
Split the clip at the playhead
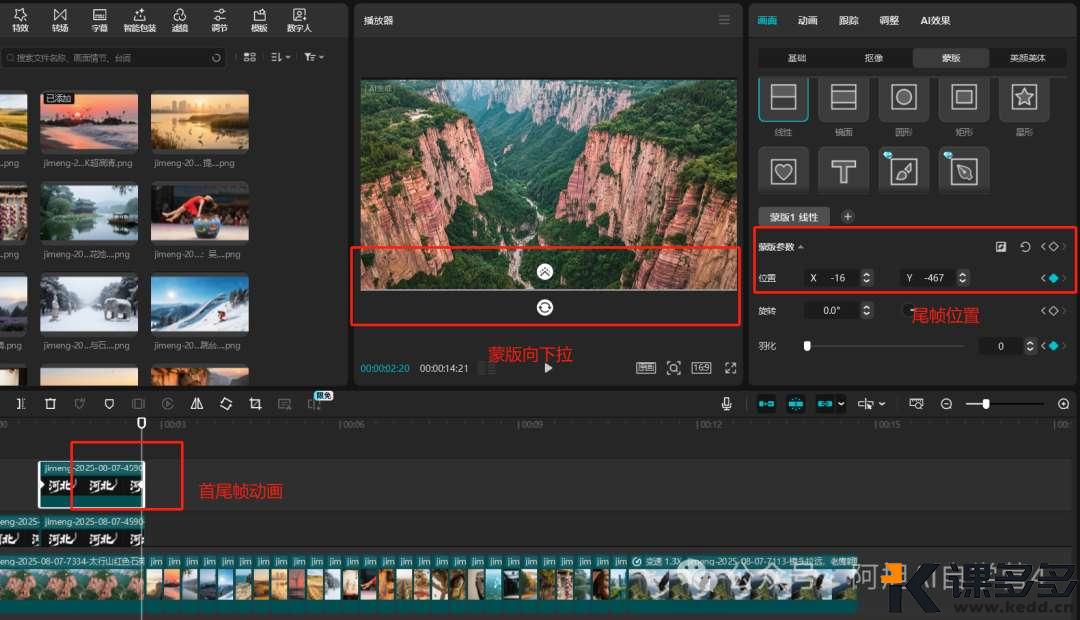[21, 404]
